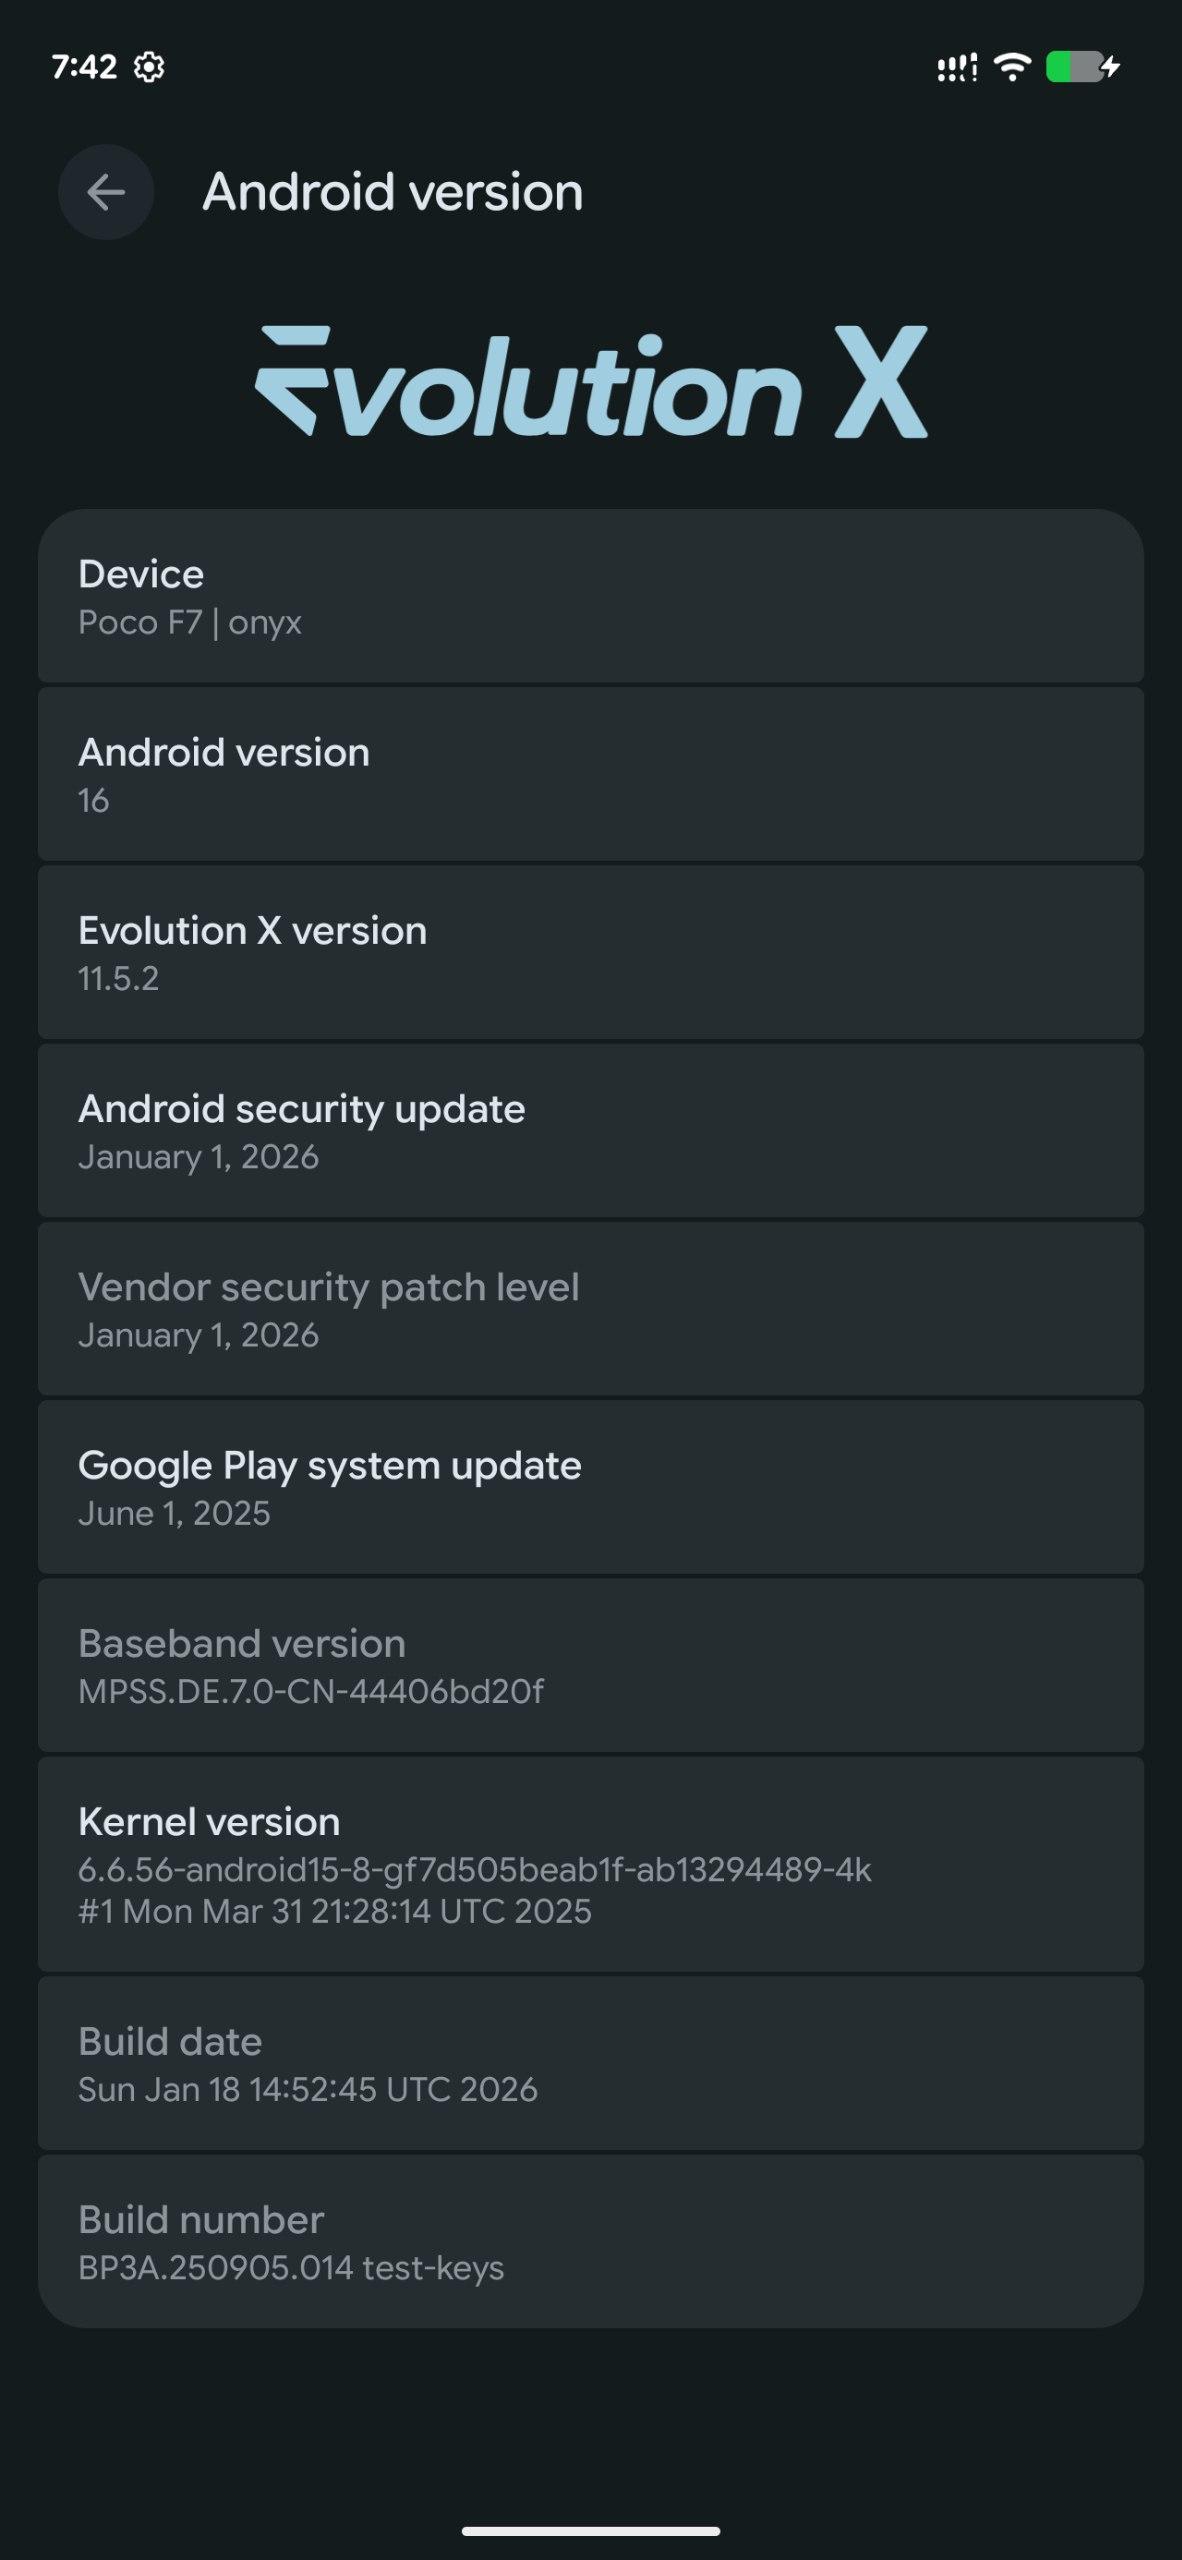Image resolution: width=1182 pixels, height=2560 pixels.
Task: Tap the cellular signal icon
Action: tap(957, 68)
